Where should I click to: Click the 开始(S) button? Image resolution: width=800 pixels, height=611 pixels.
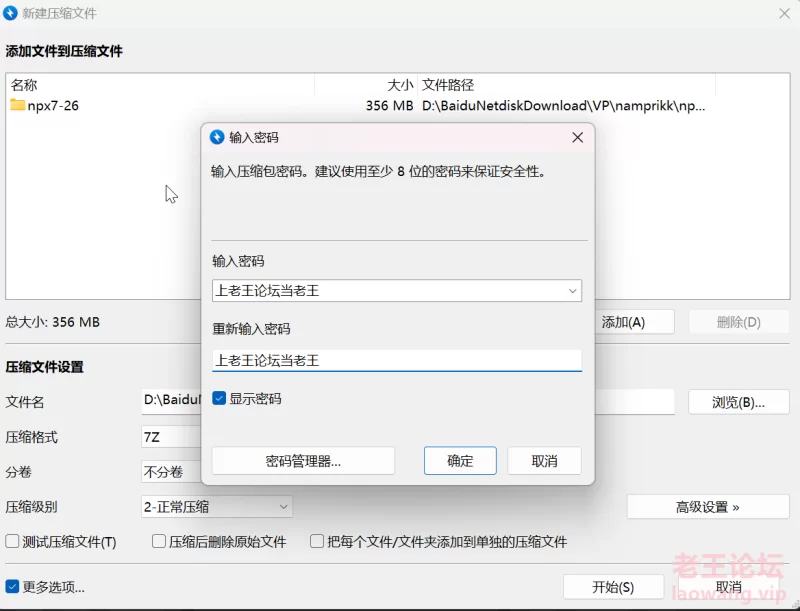tap(613, 587)
